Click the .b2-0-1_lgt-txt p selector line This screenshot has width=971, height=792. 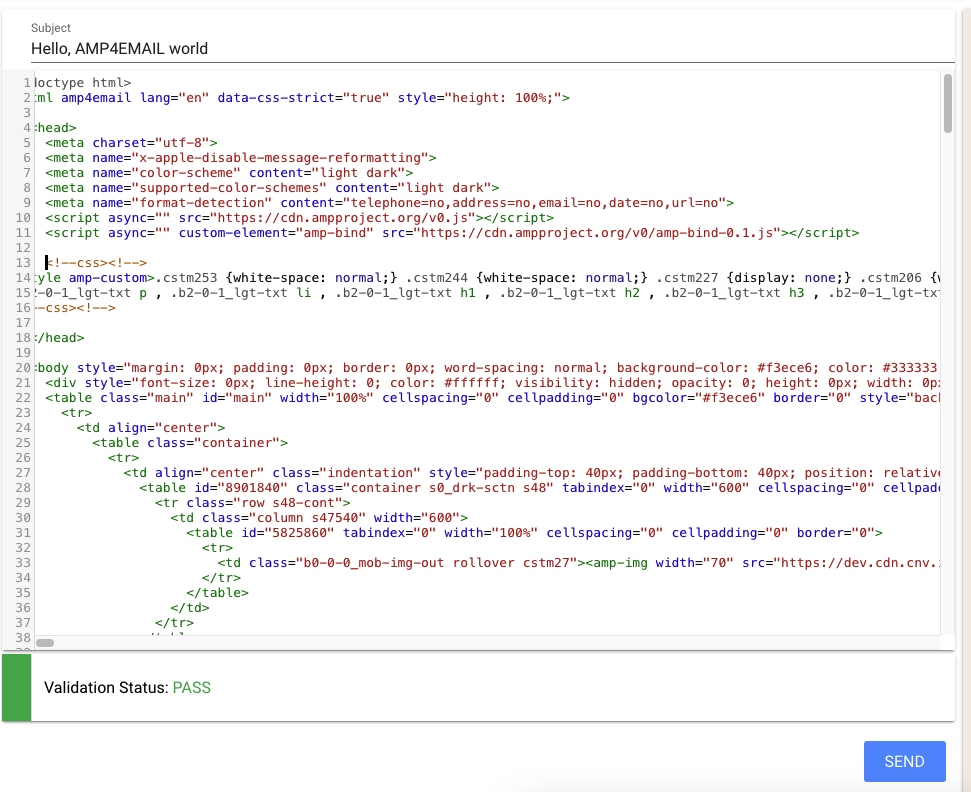pos(487,293)
